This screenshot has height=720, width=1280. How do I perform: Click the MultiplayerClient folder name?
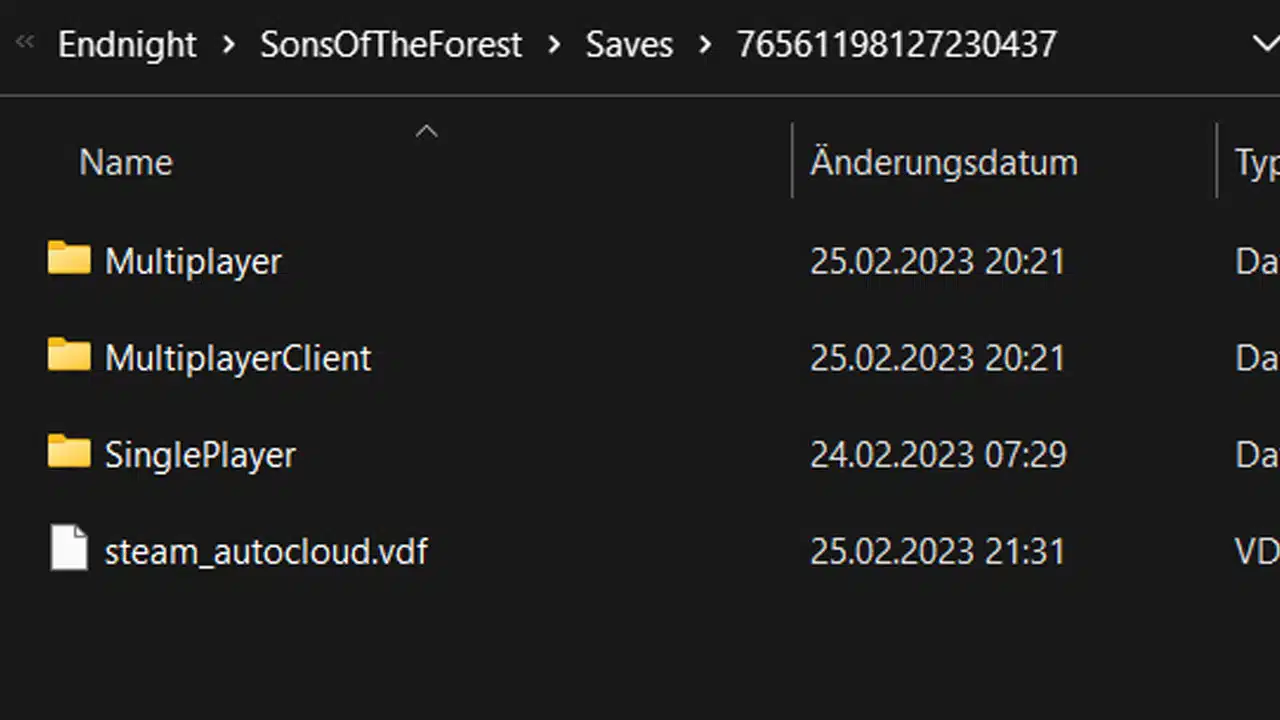pyautogui.click(x=238, y=358)
